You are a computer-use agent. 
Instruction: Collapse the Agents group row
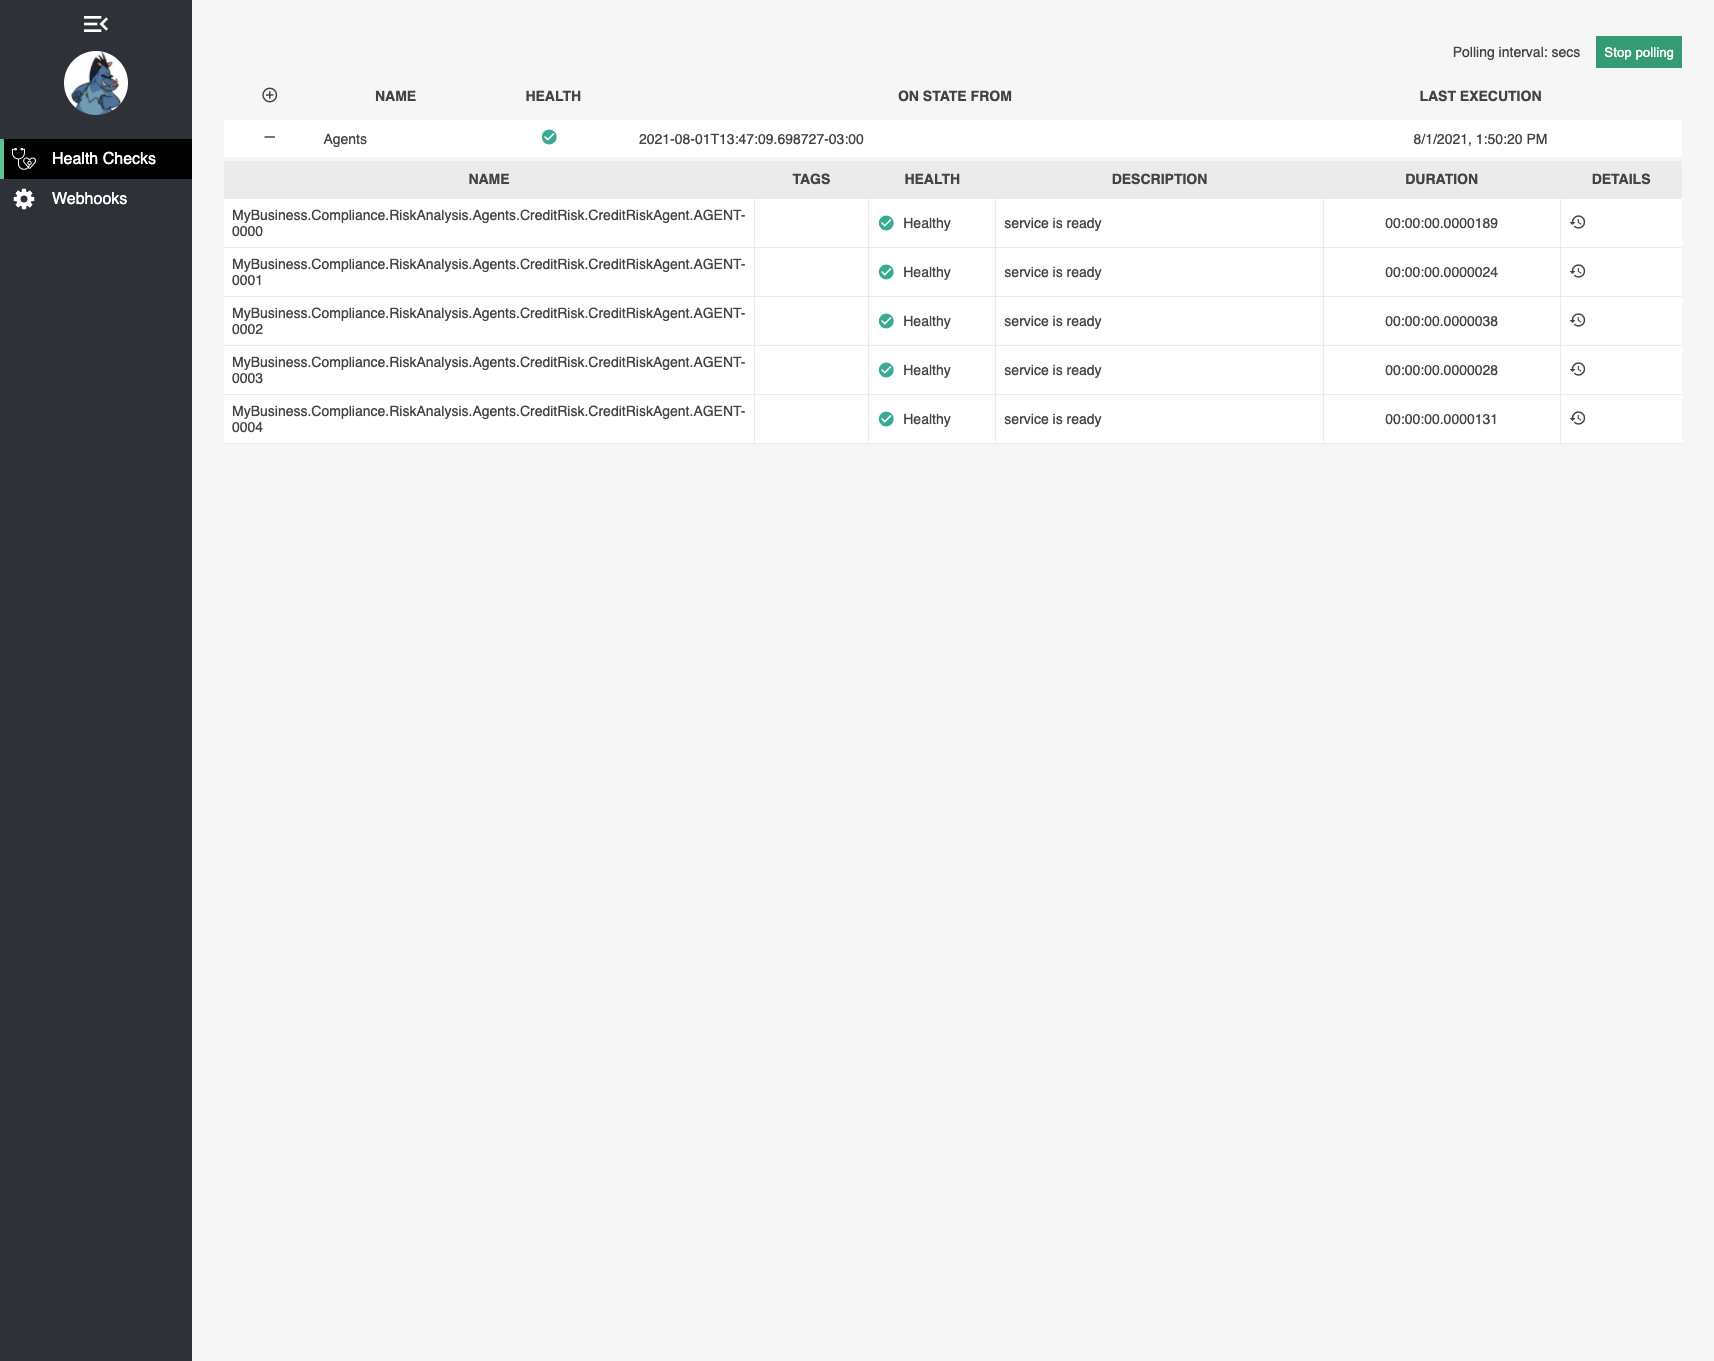[x=270, y=137]
